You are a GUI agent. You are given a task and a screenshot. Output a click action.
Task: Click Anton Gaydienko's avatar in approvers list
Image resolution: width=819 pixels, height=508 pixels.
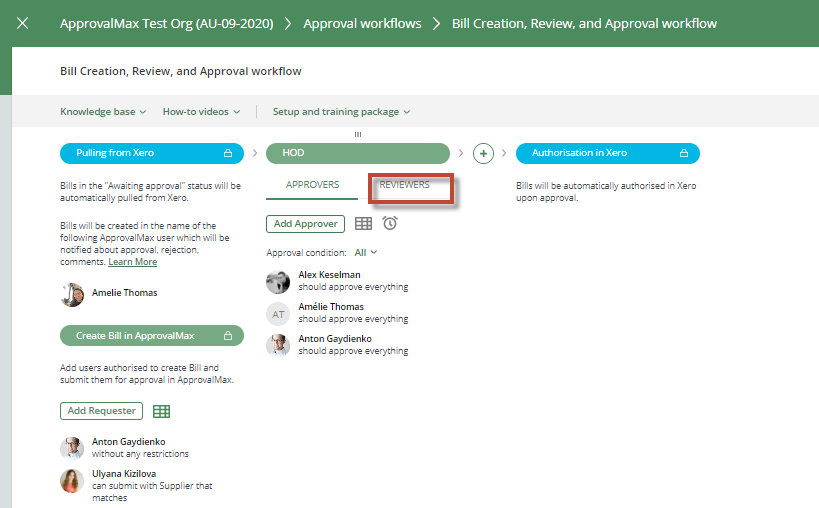[x=278, y=346]
